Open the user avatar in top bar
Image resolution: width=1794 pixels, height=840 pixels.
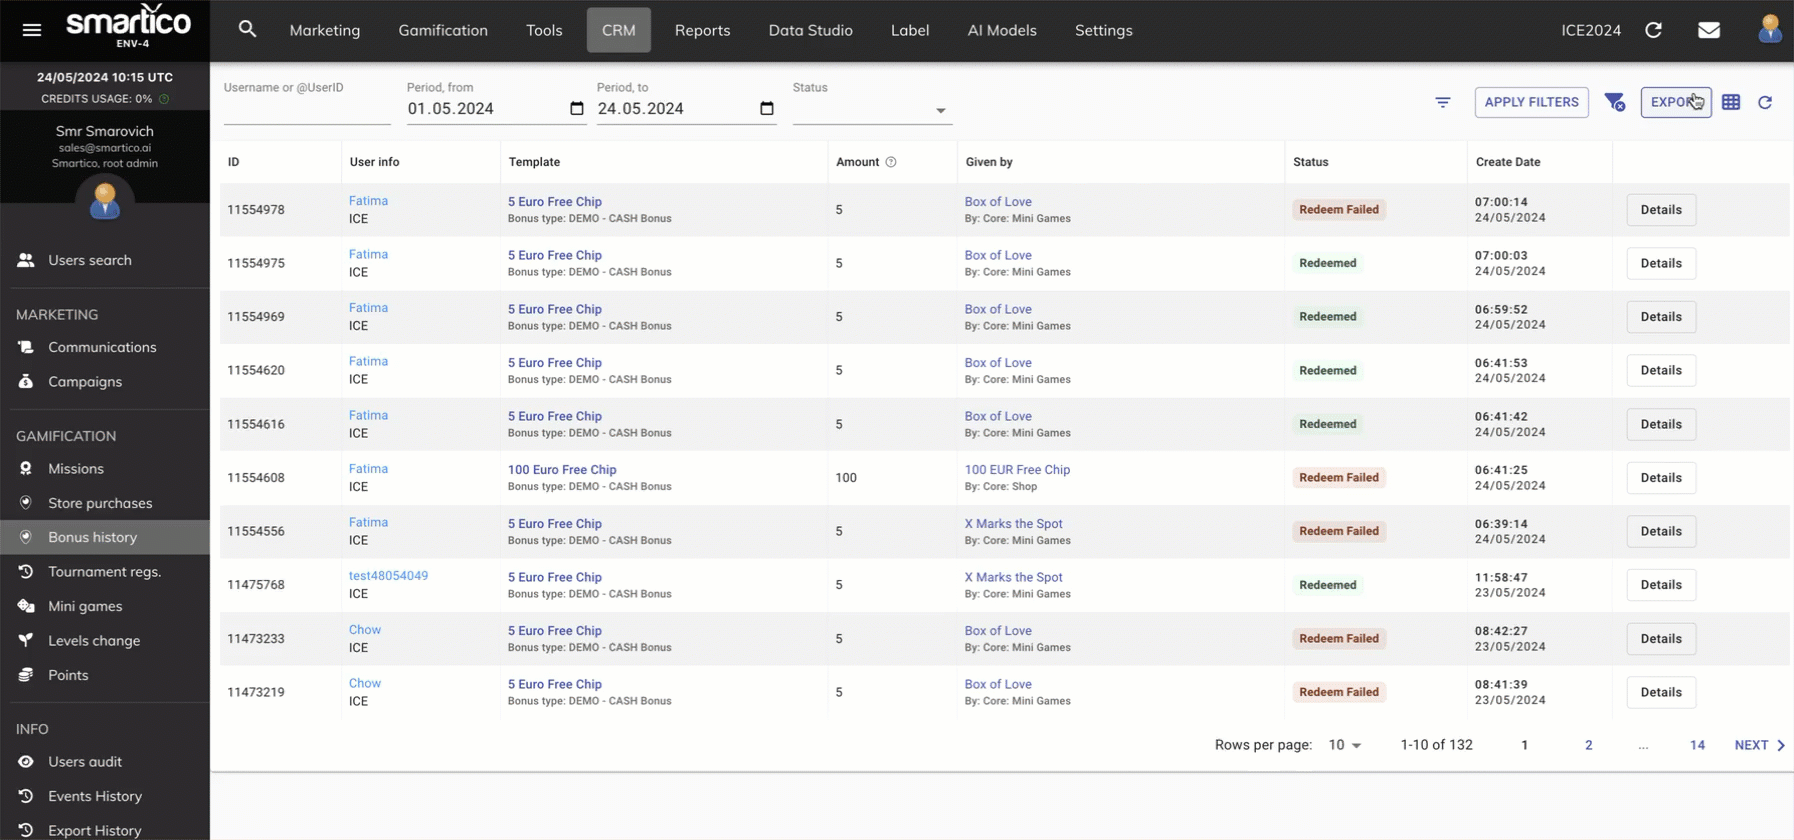click(x=1769, y=29)
